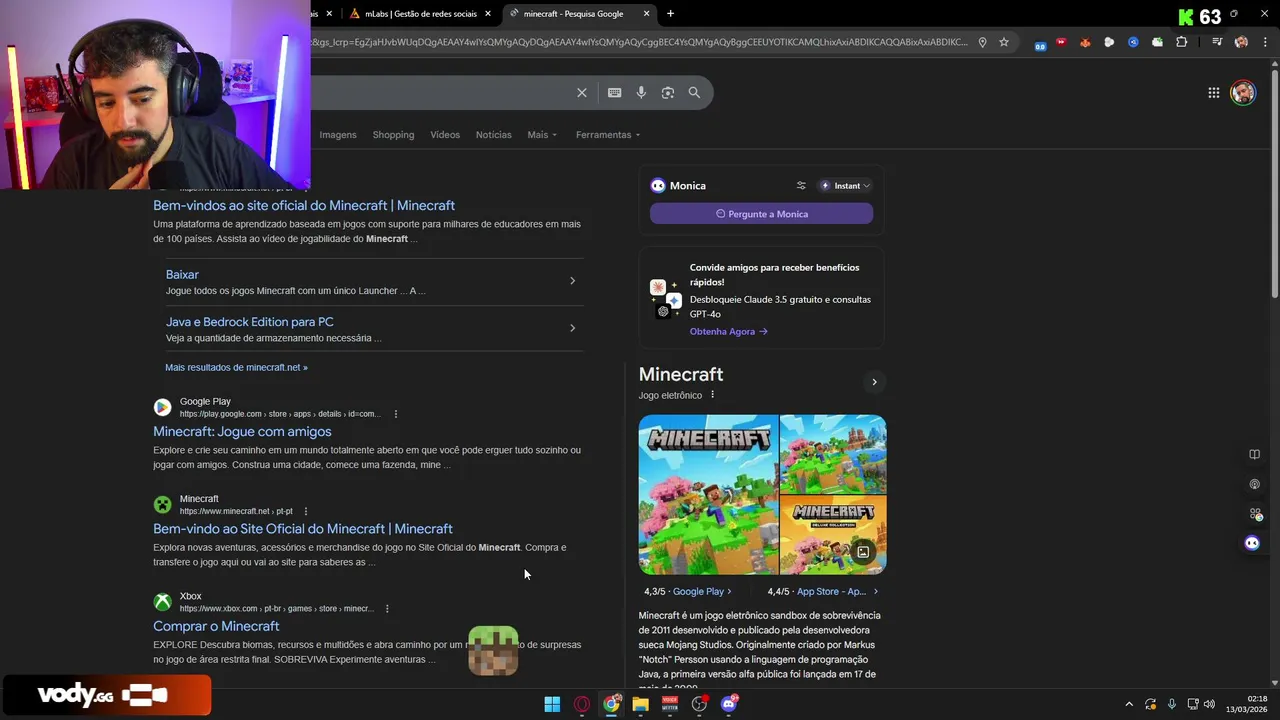The height and width of the screenshot is (720, 1280).
Task: Click the red fast-forward extension icon
Action: click(x=1061, y=42)
